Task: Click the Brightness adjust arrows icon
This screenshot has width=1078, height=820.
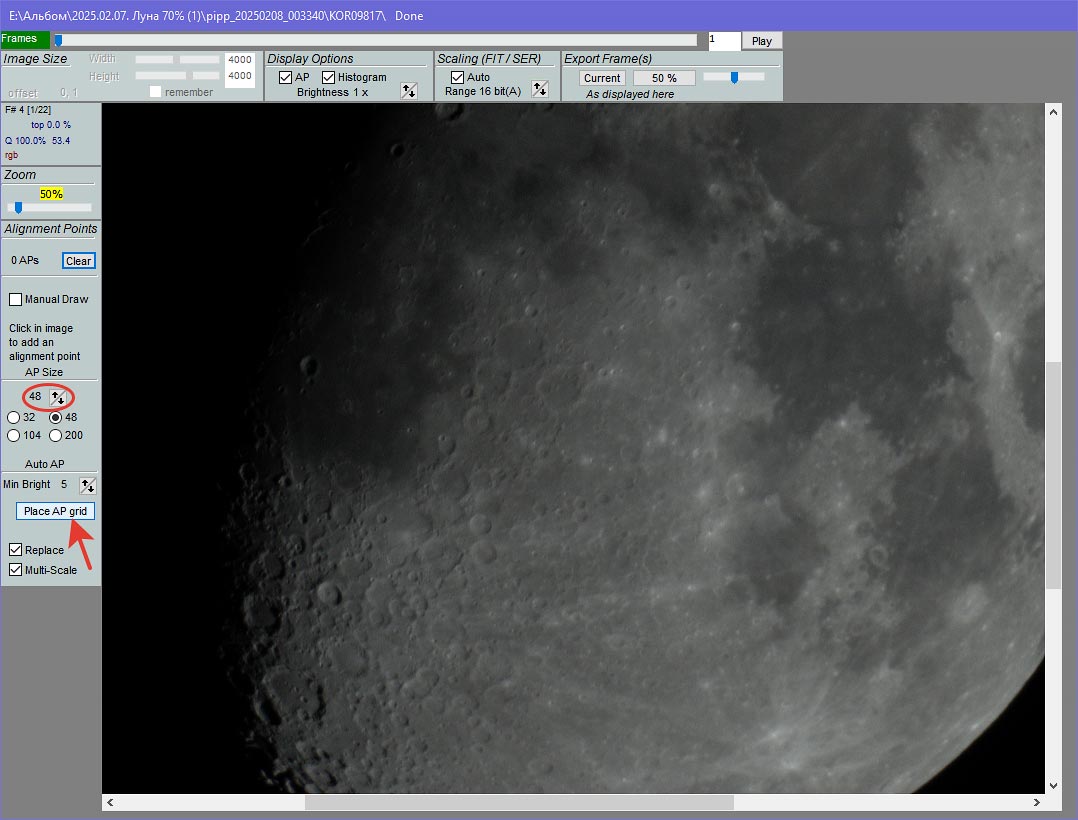Action: [x=408, y=91]
